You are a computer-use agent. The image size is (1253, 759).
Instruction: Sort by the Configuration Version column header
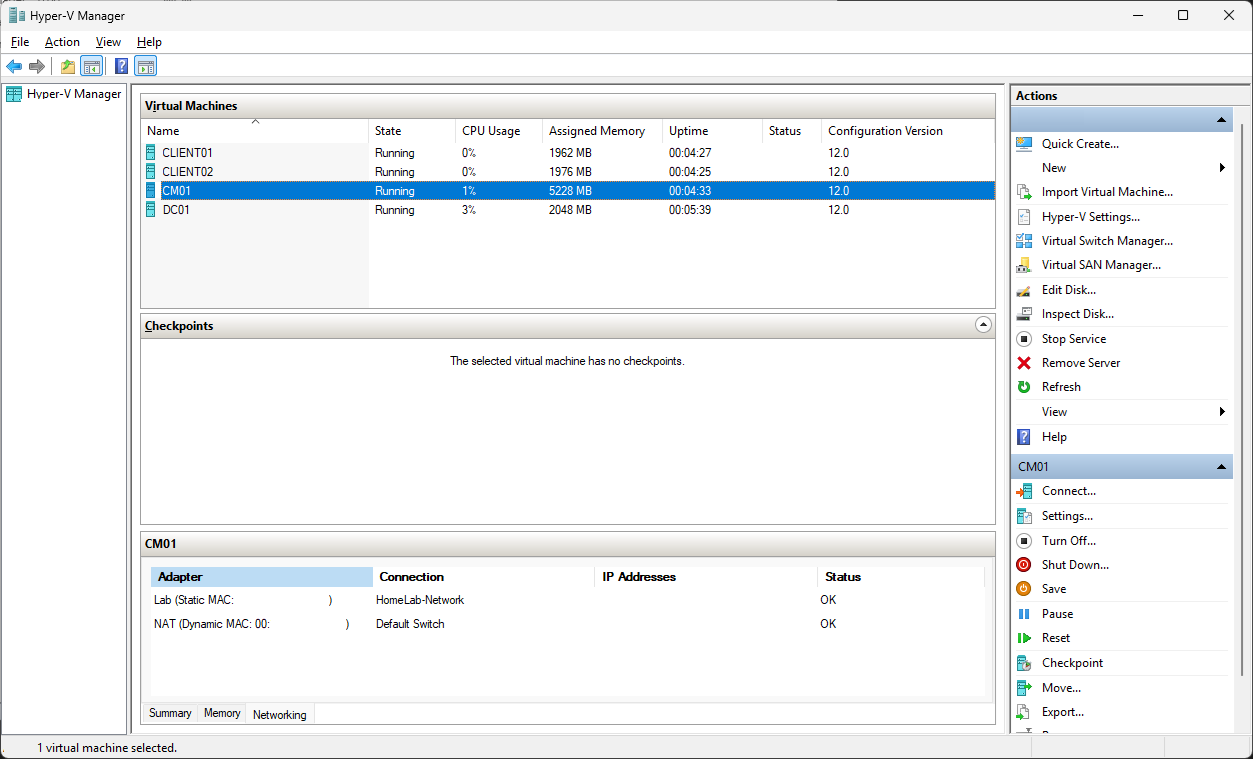click(x=907, y=131)
